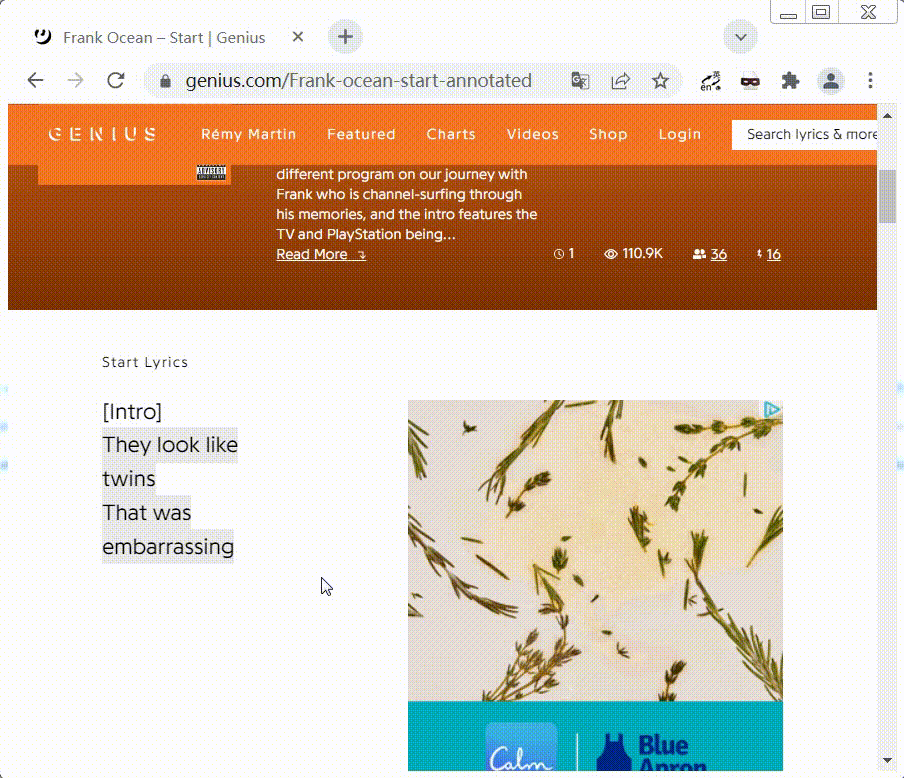
Task: Expand the tab search chevron
Action: pyautogui.click(x=741, y=37)
